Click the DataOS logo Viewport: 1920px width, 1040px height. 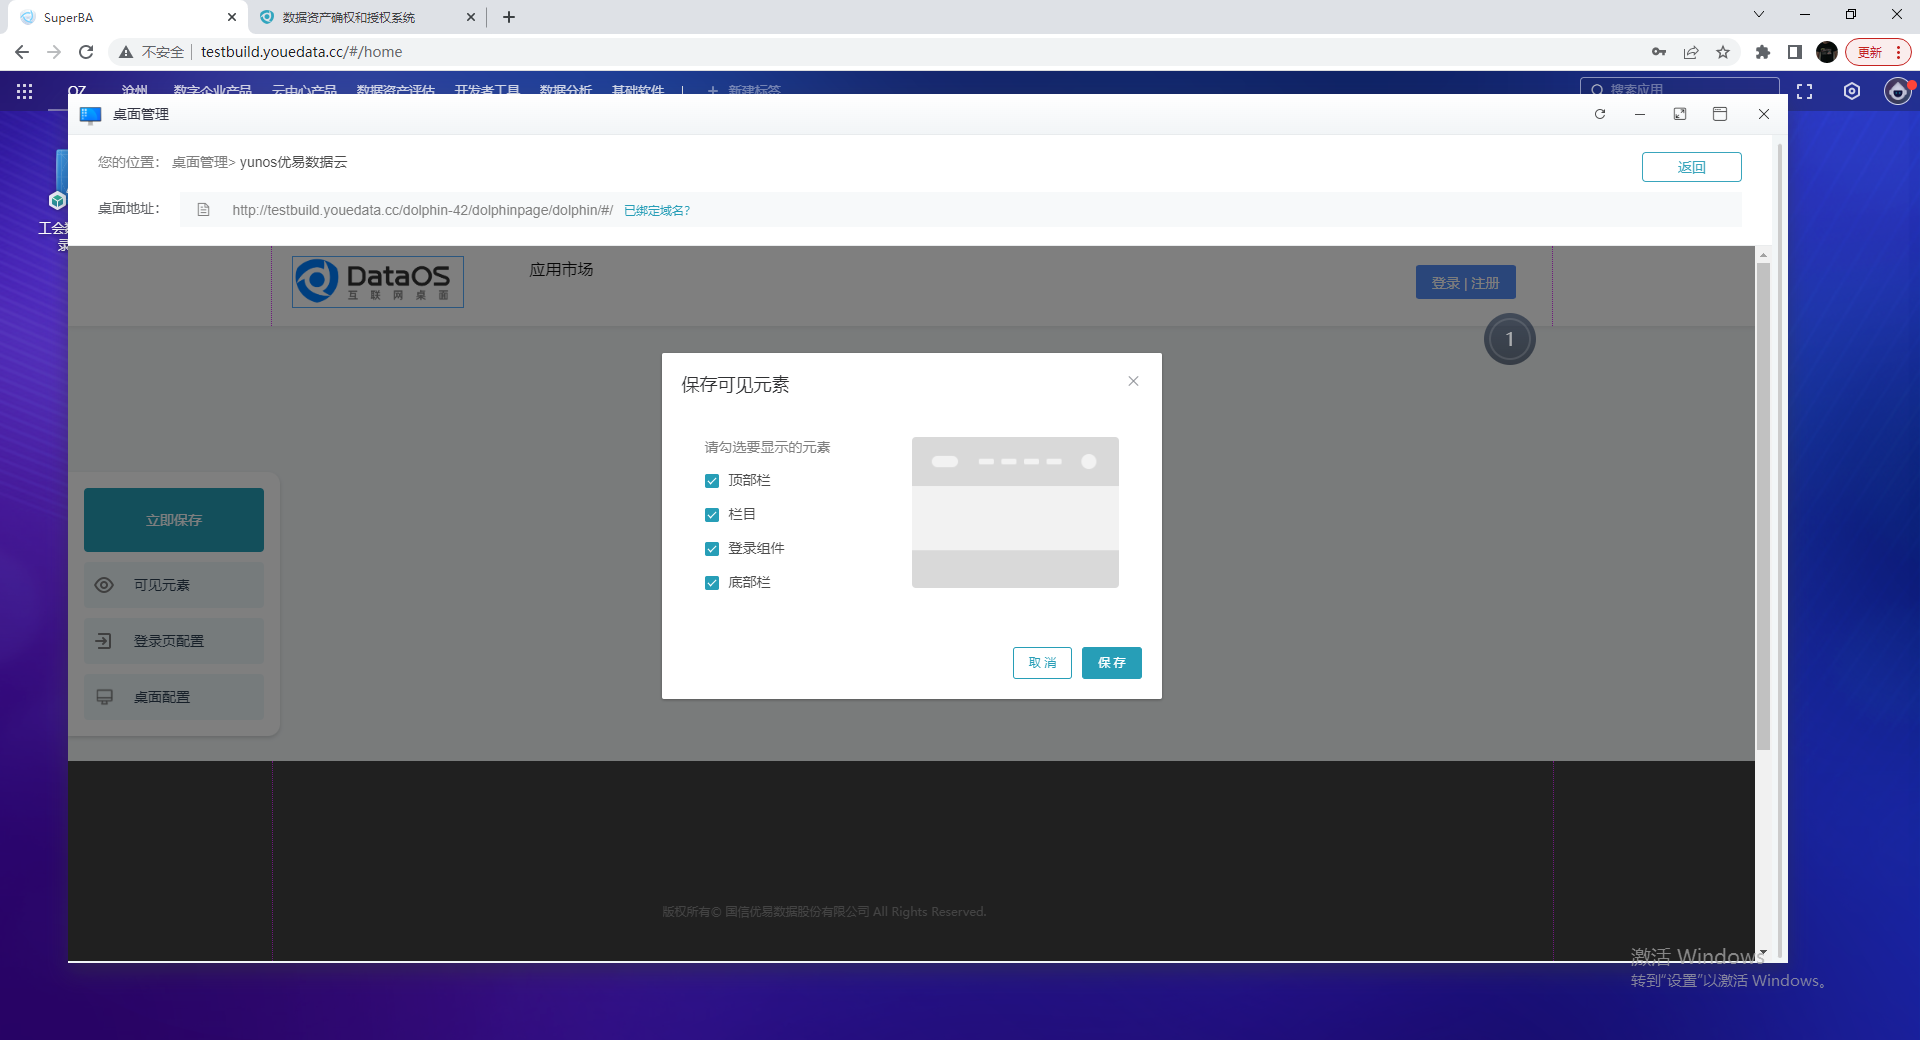378,281
